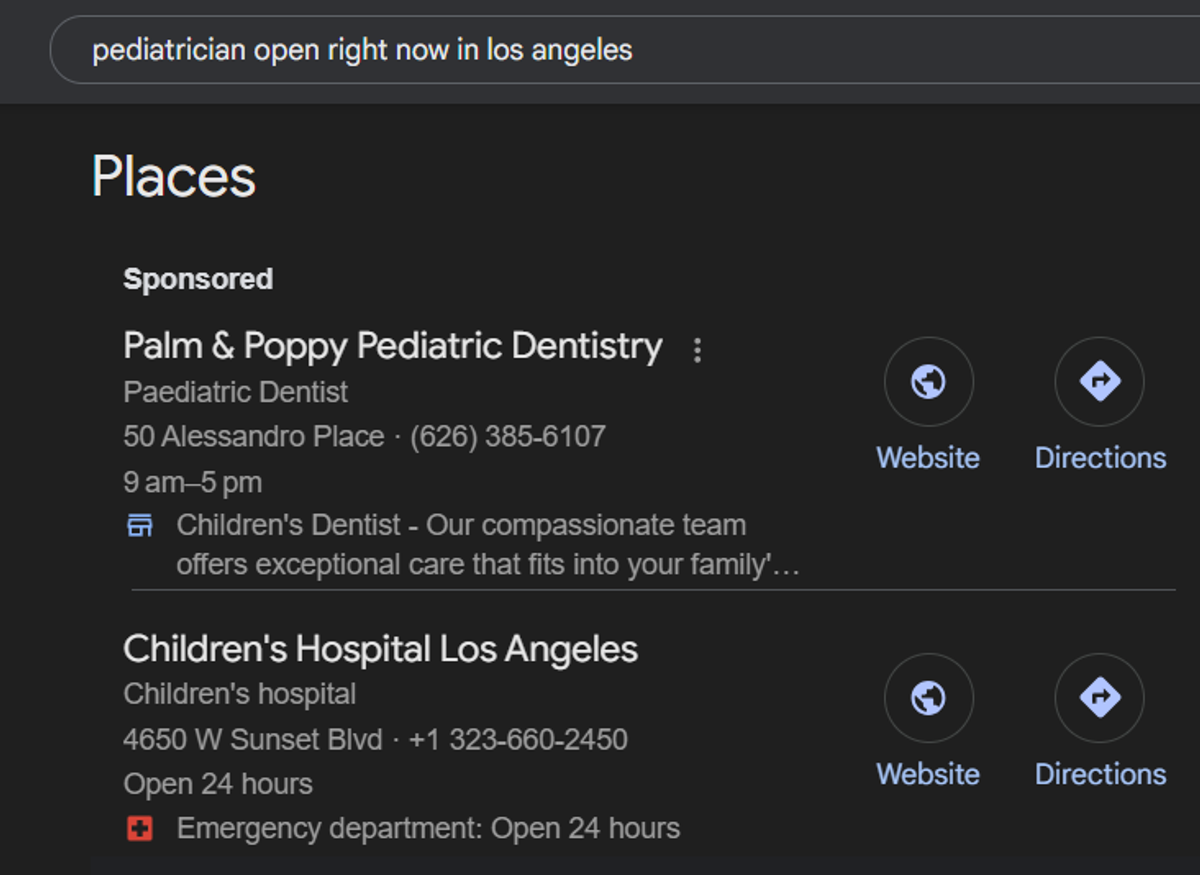Open the three-dot menu beside Palm & Poppy

[x=698, y=350]
